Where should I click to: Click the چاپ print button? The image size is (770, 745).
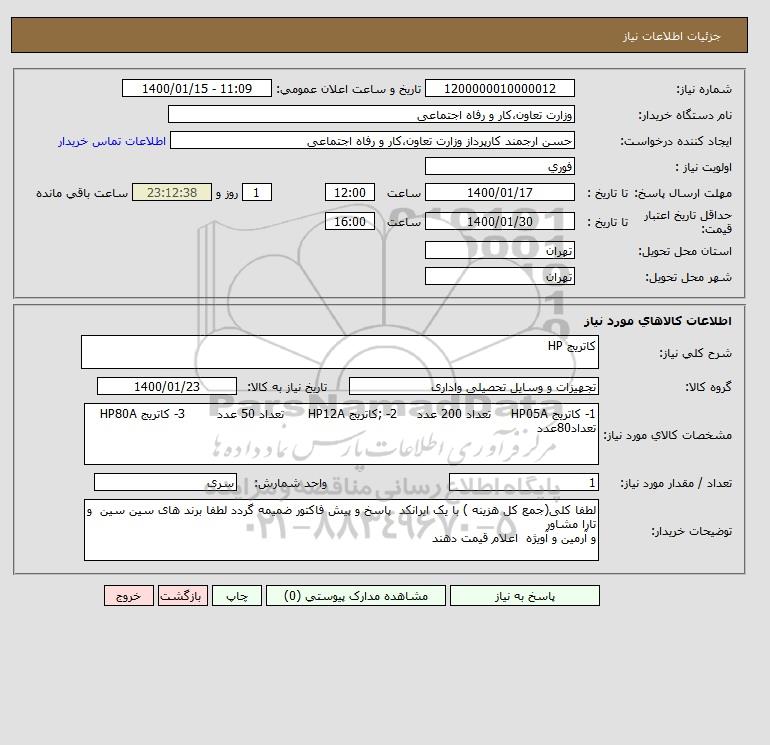pos(237,596)
